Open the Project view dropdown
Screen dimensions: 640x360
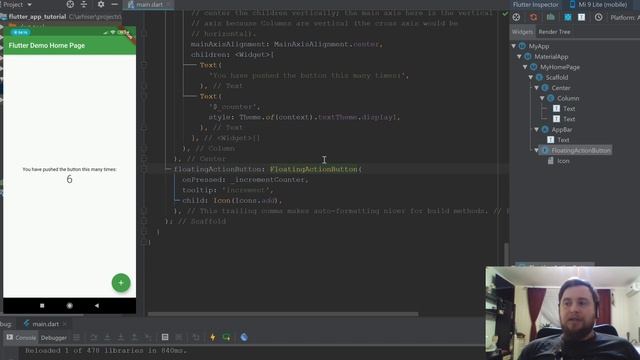[16, 4]
